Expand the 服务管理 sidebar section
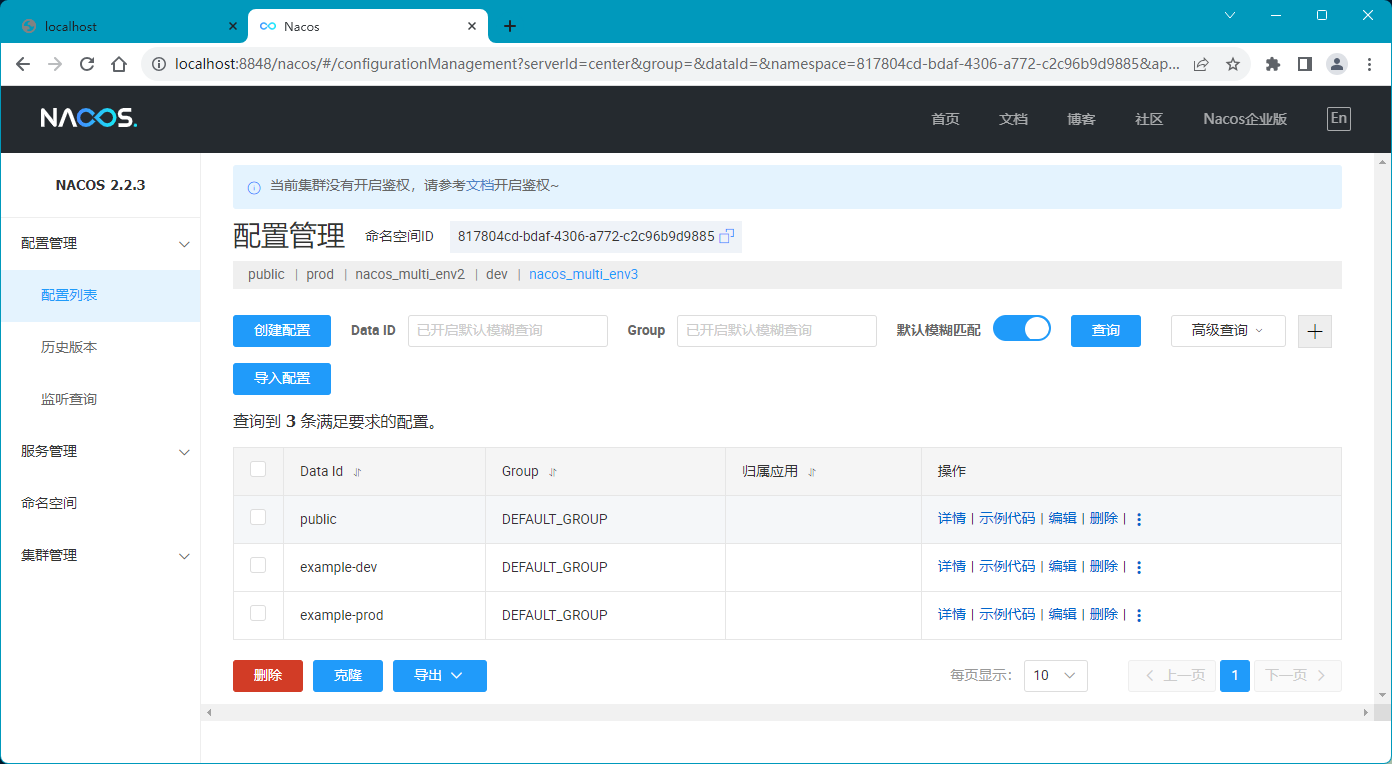The width and height of the screenshot is (1392, 764). coord(100,452)
